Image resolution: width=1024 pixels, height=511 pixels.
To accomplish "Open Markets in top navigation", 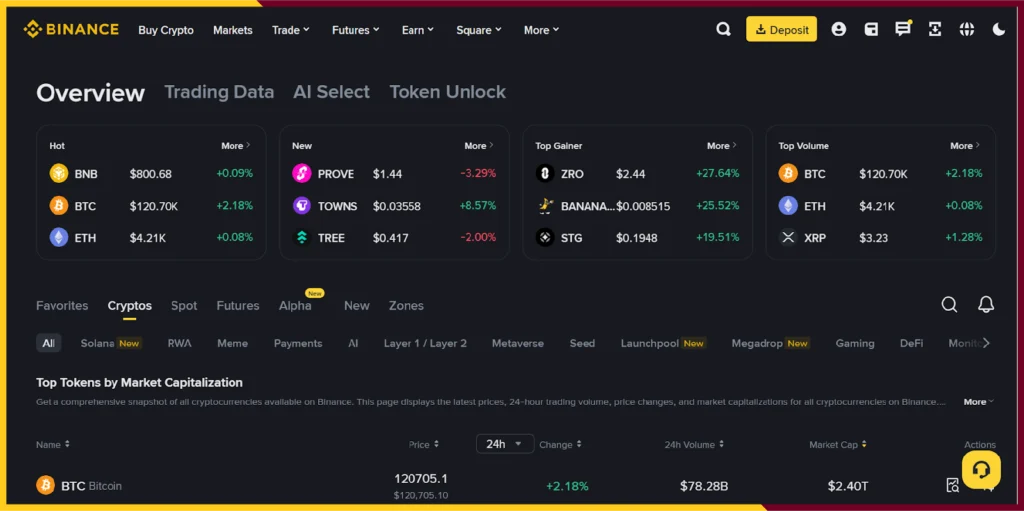I will [232, 30].
